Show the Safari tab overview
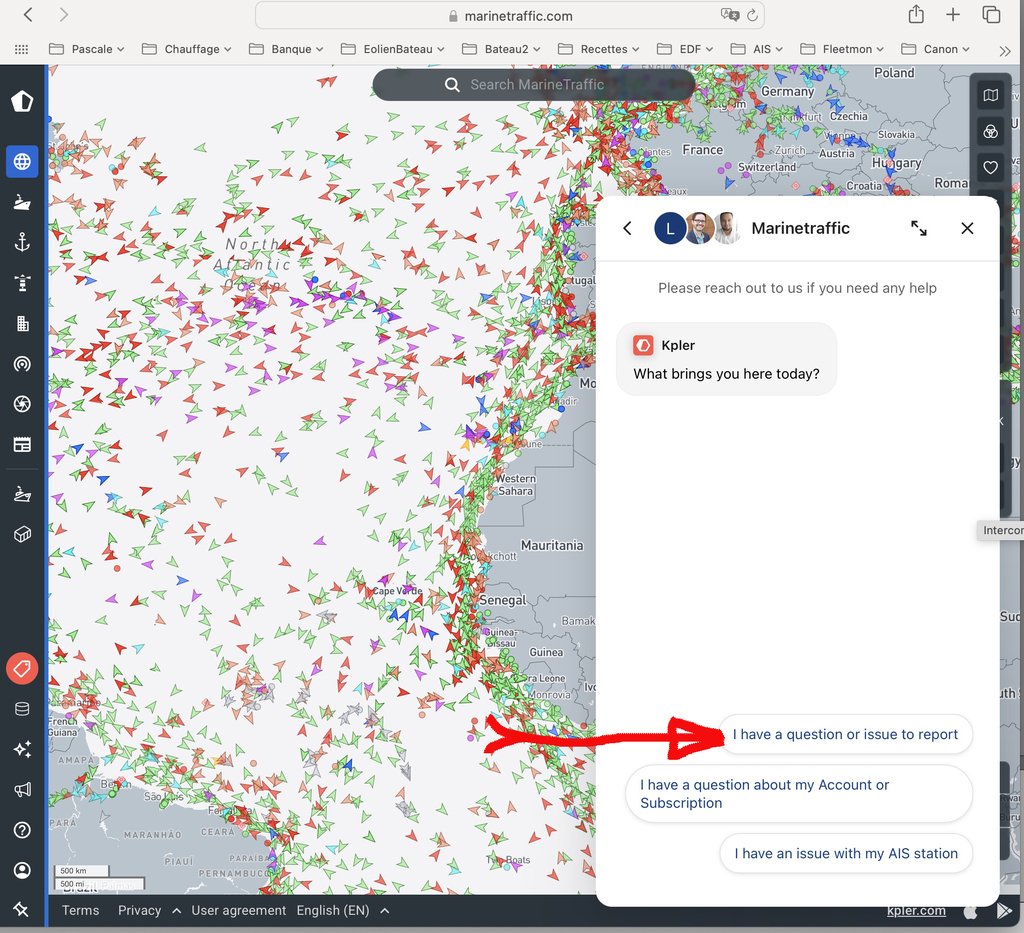1024x933 pixels. coord(991,14)
